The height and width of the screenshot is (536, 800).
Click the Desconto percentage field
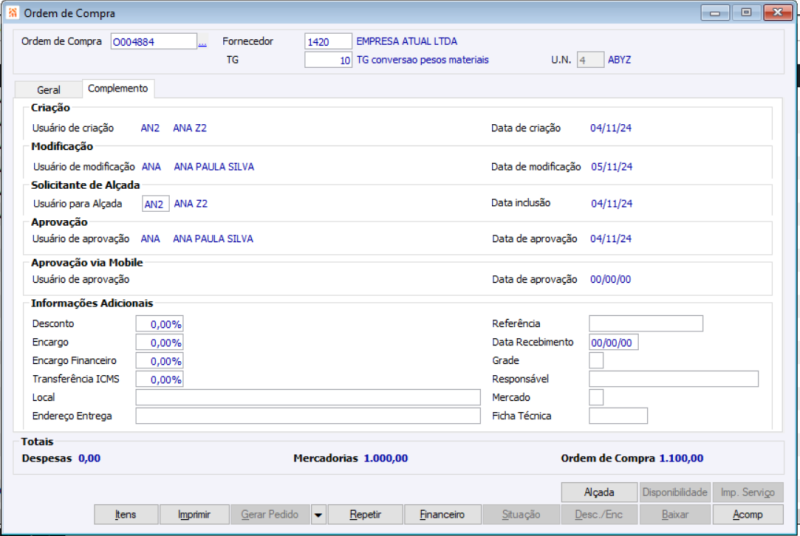click(x=159, y=324)
